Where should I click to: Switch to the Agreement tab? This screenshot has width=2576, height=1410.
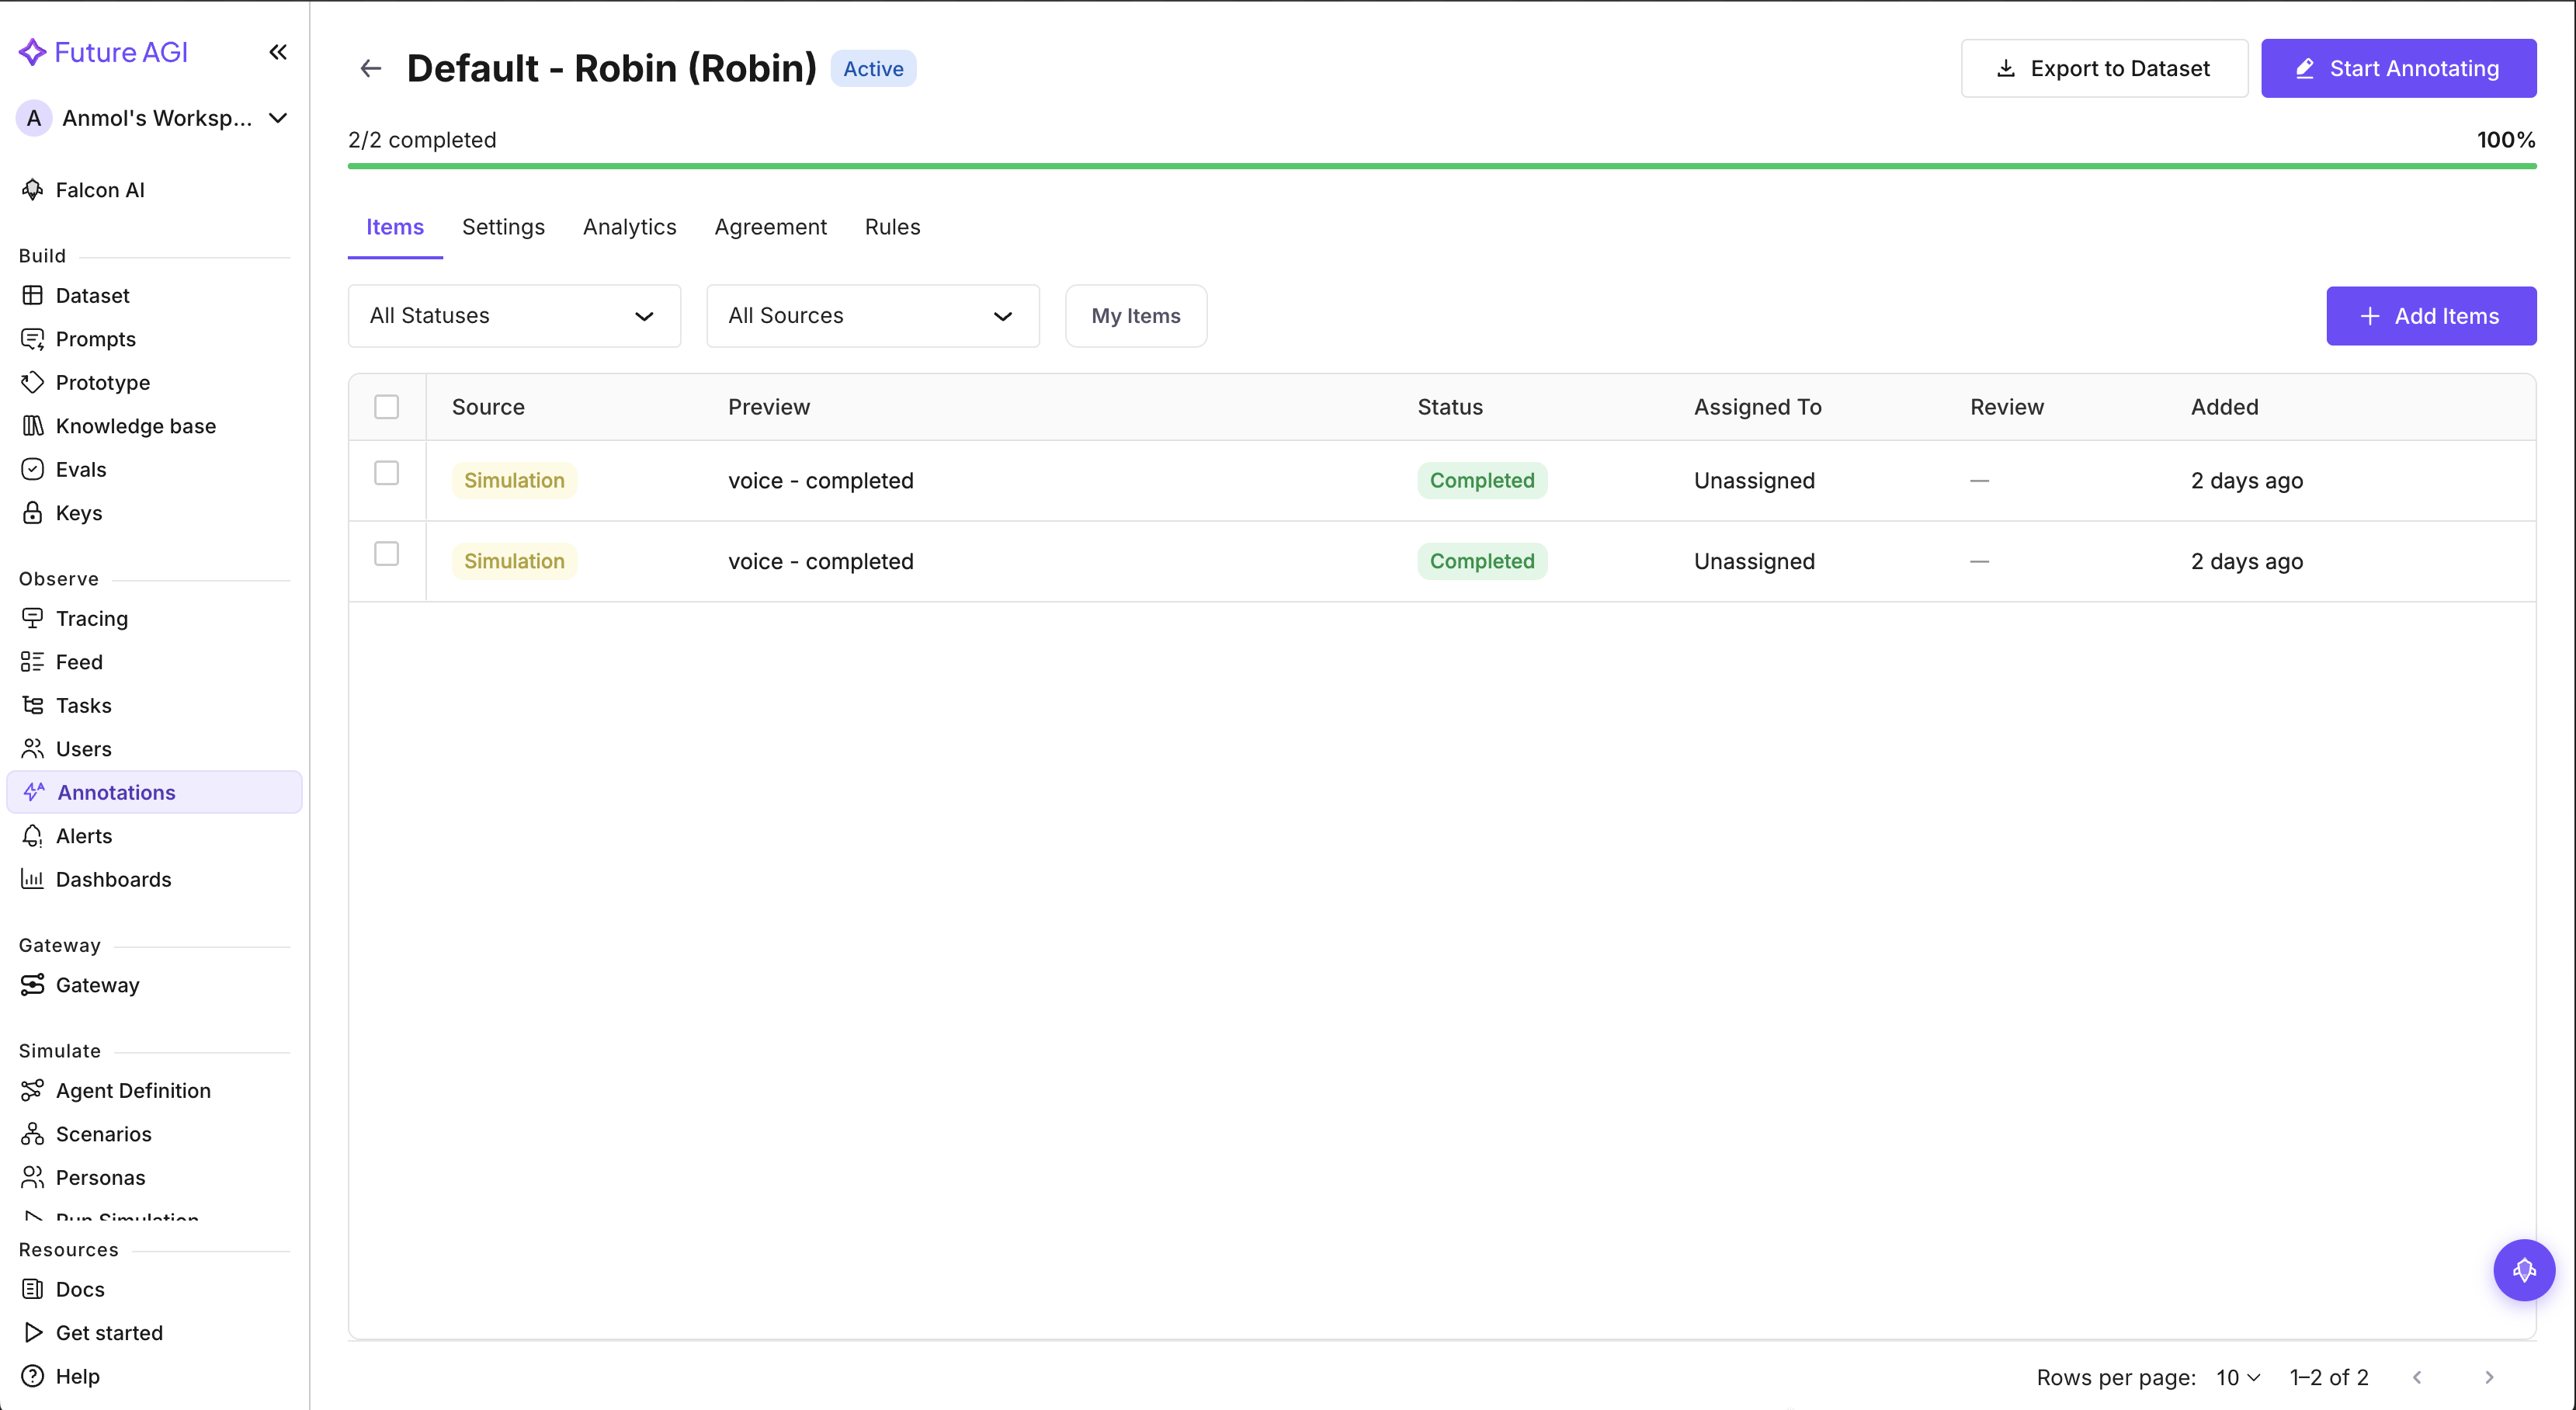tap(770, 227)
